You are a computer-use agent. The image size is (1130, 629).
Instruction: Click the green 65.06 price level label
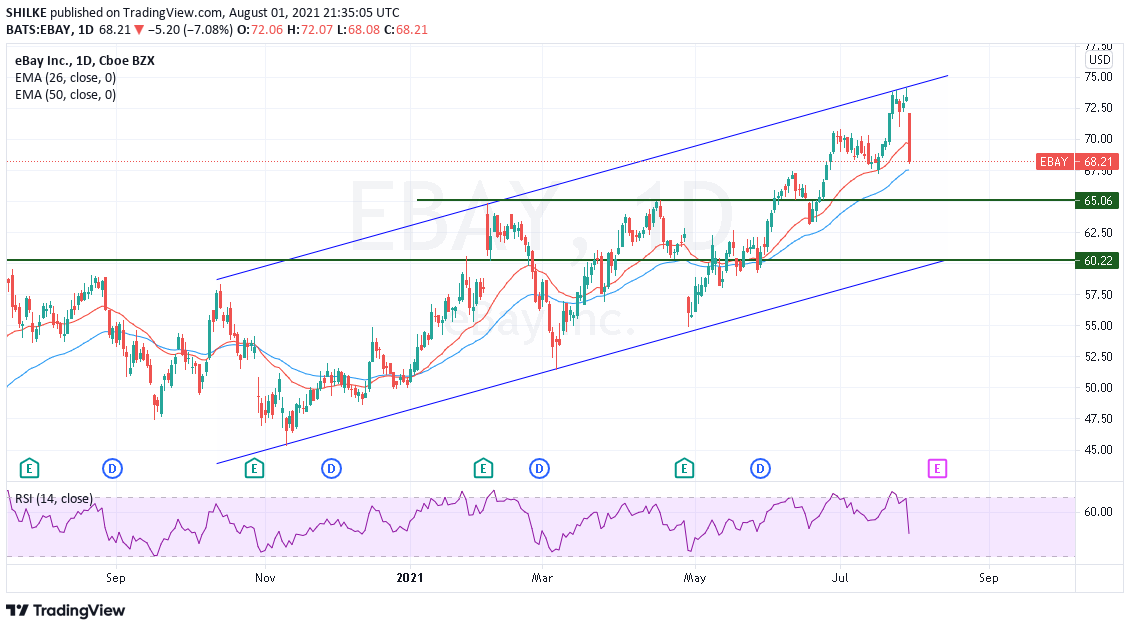click(x=1098, y=200)
